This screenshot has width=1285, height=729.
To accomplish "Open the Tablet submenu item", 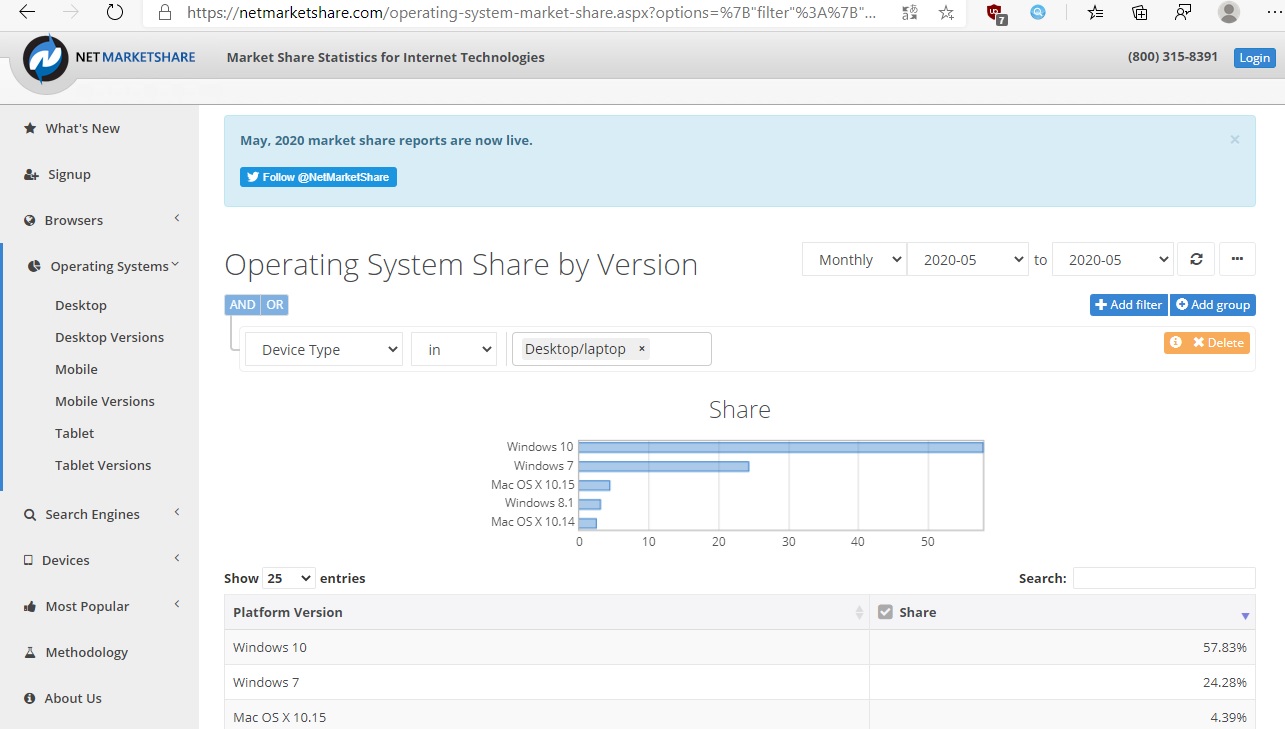I will coord(75,433).
